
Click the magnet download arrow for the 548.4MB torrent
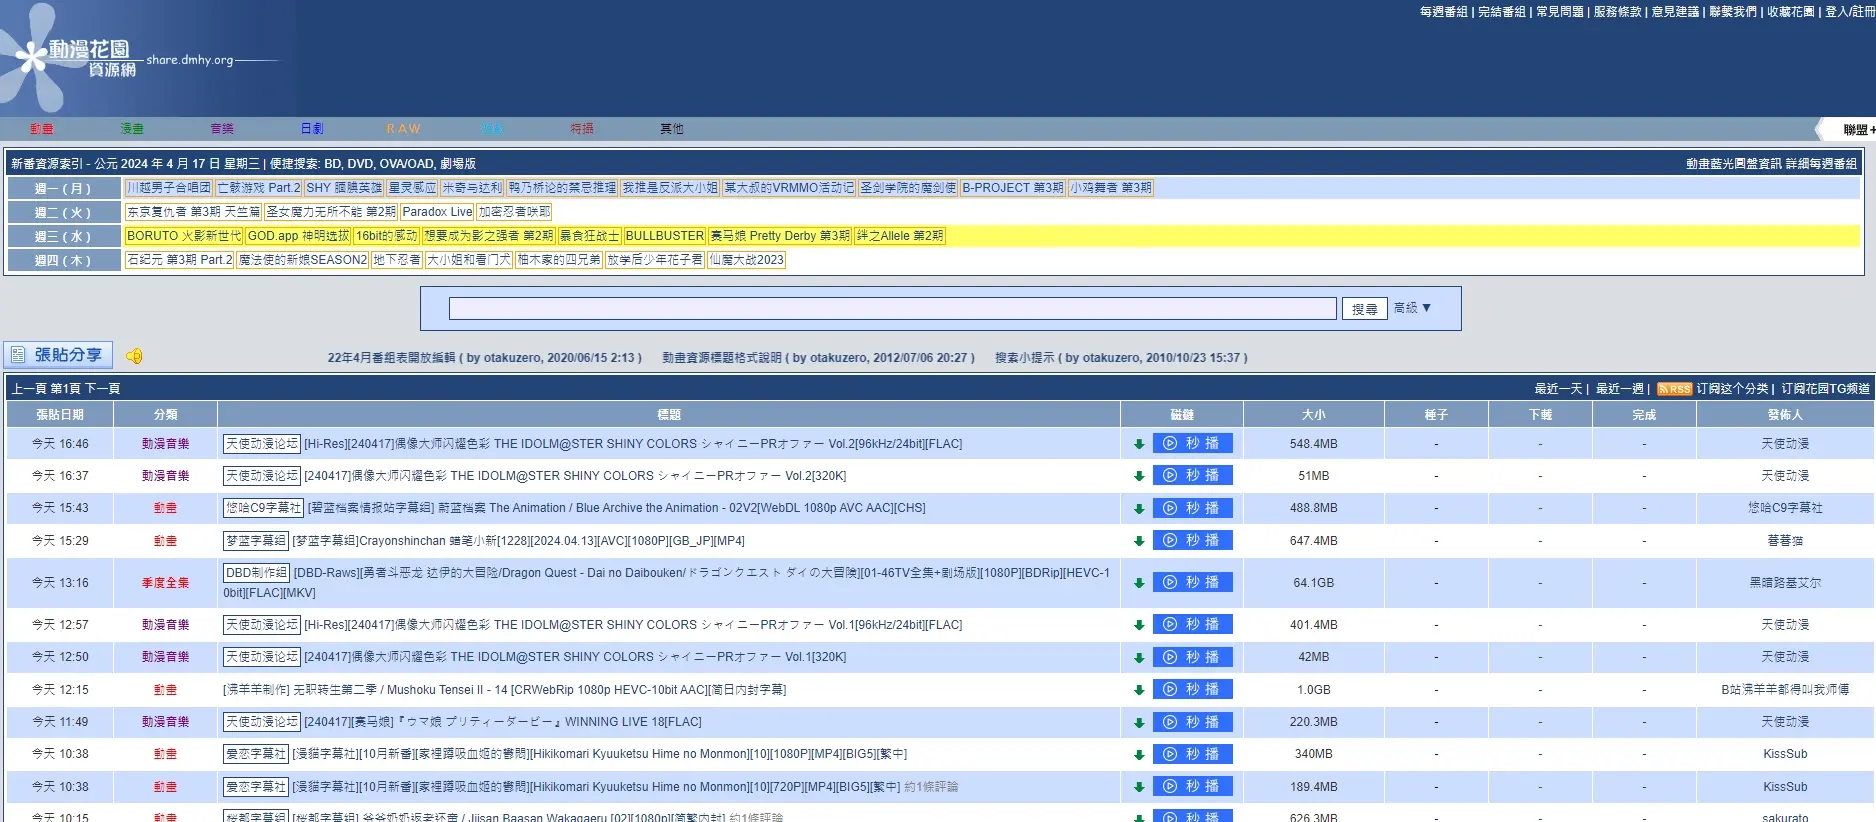1138,445
